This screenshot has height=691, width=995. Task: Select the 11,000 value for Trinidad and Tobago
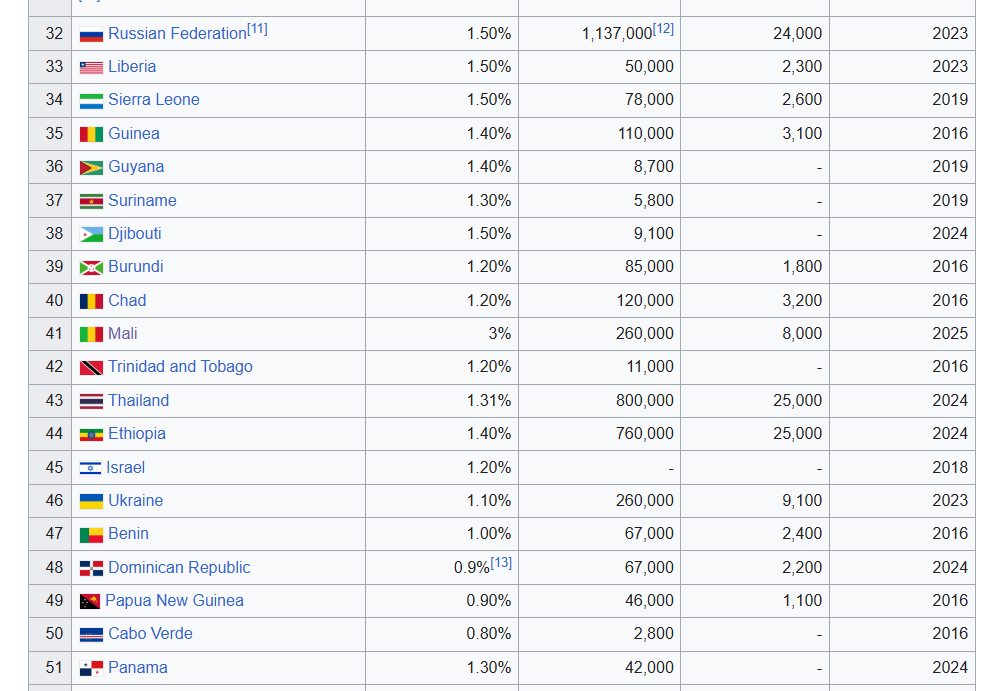point(649,367)
